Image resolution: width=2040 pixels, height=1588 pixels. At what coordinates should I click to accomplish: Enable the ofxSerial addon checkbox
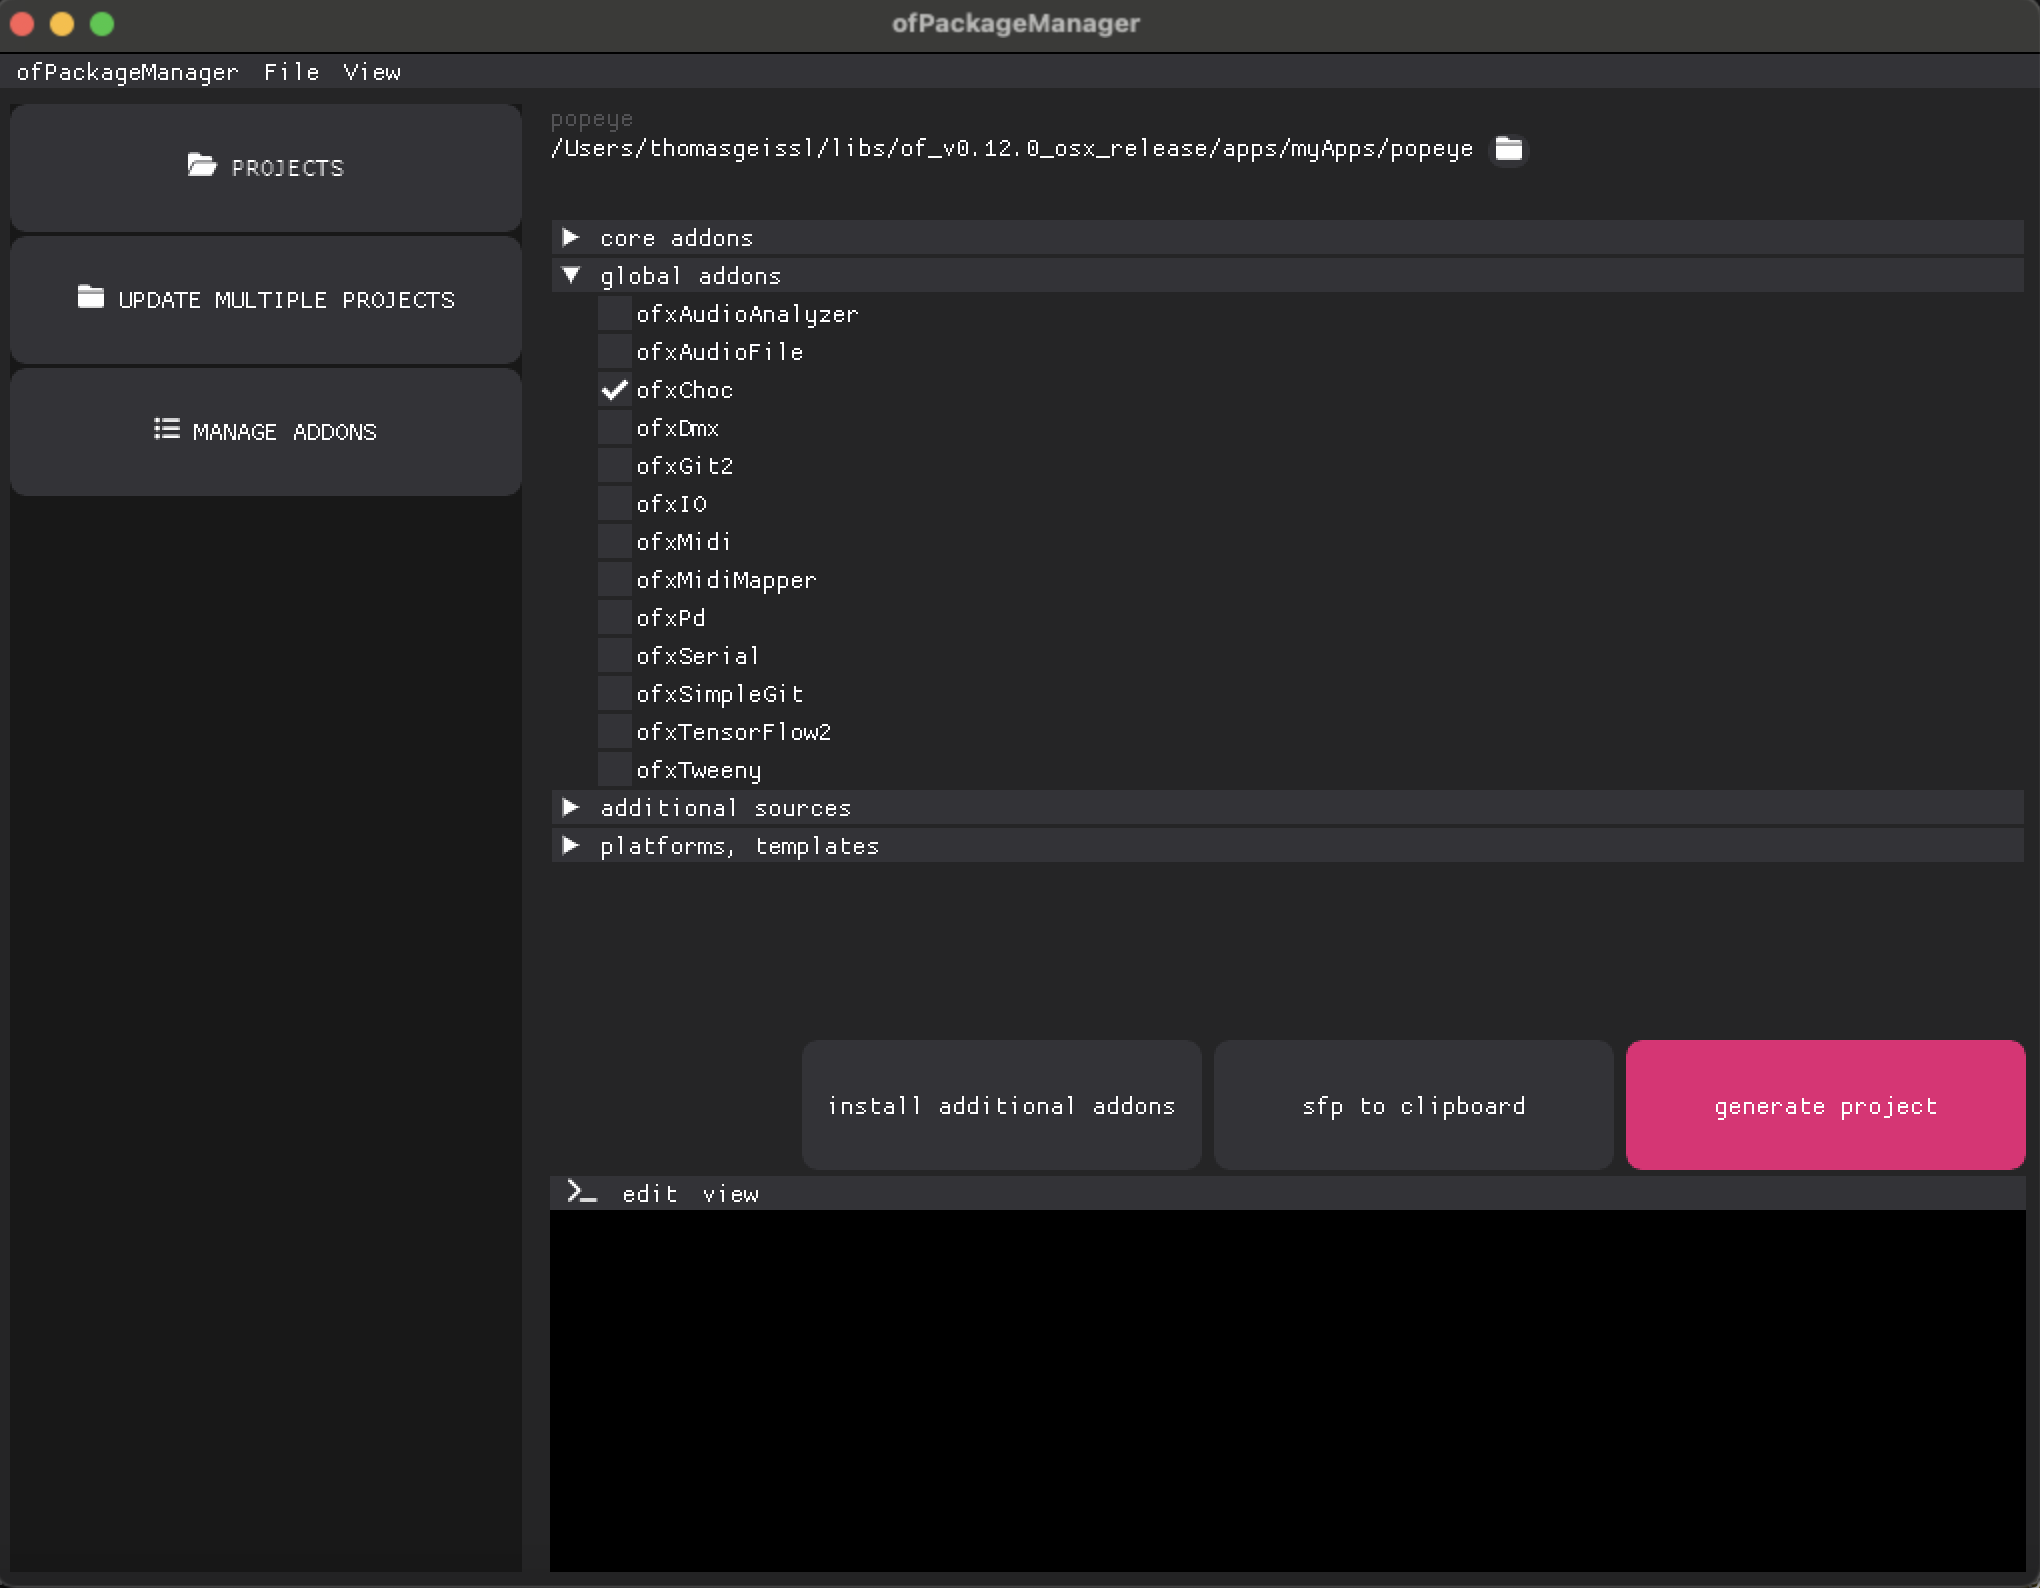[x=615, y=656]
